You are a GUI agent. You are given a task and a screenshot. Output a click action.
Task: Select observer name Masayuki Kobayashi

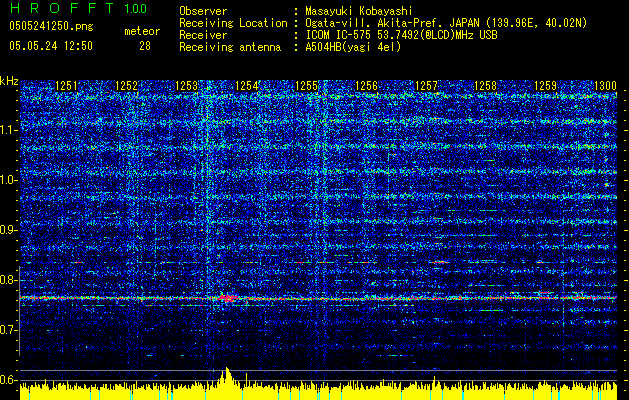[359, 11]
